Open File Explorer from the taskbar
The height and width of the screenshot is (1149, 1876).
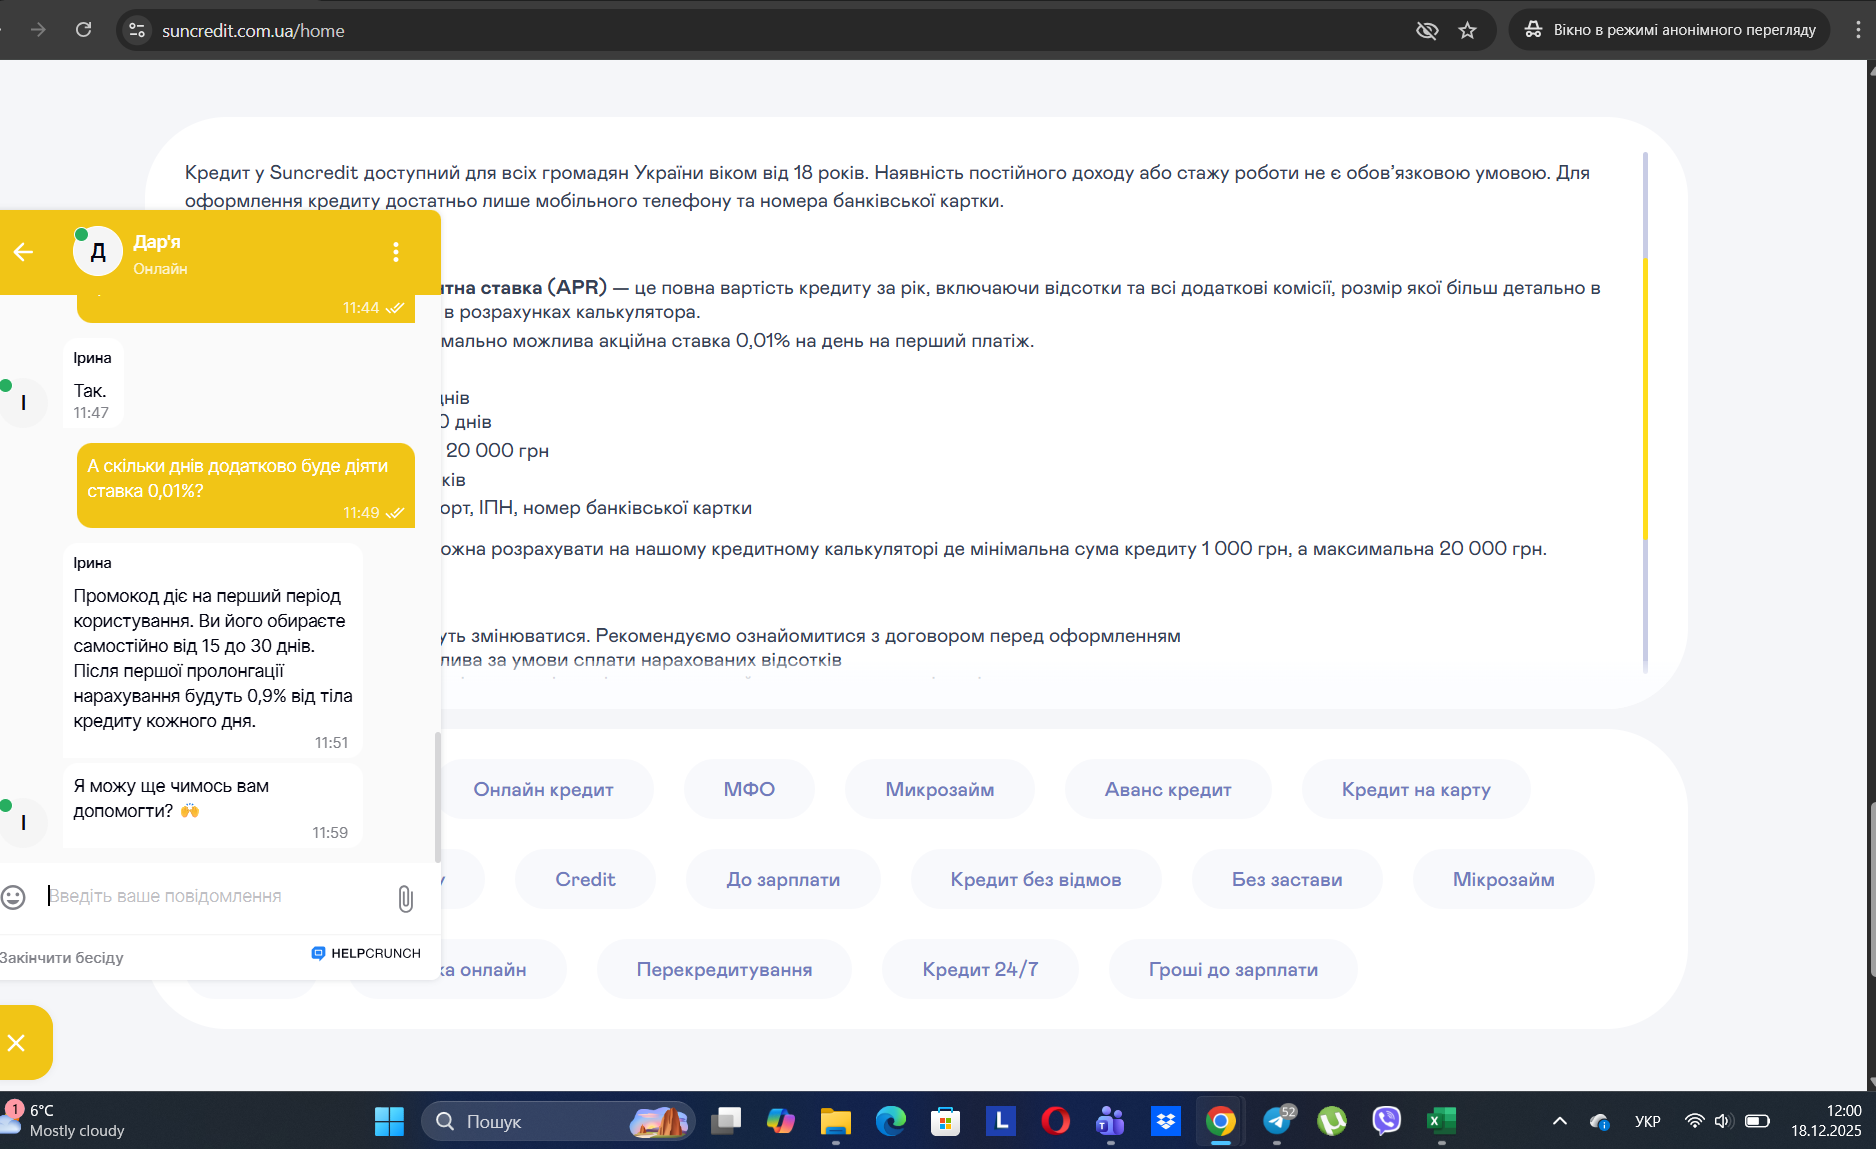pyautogui.click(x=835, y=1121)
